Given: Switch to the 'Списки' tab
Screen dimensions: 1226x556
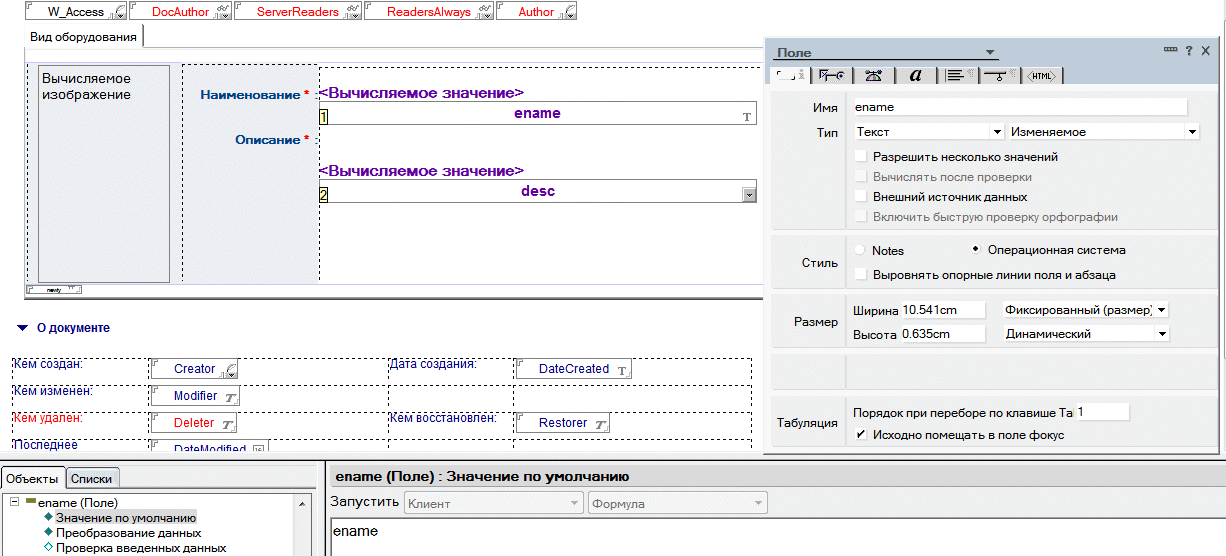Looking at the screenshot, I should [93, 479].
